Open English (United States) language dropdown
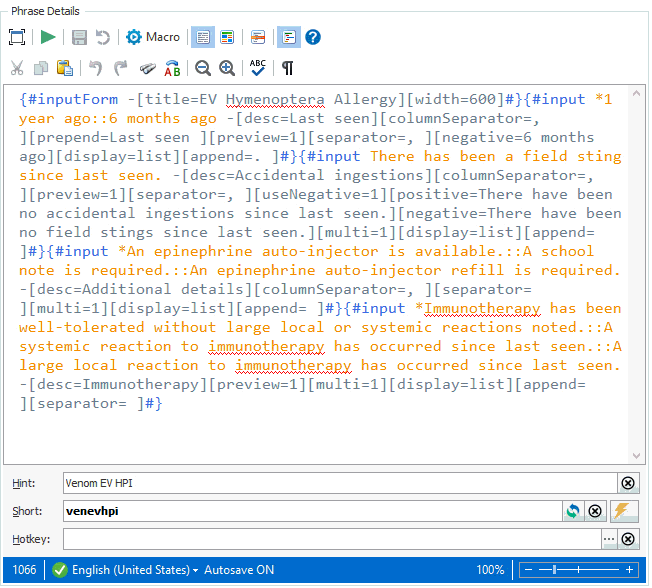652x588 pixels. (x=135, y=571)
